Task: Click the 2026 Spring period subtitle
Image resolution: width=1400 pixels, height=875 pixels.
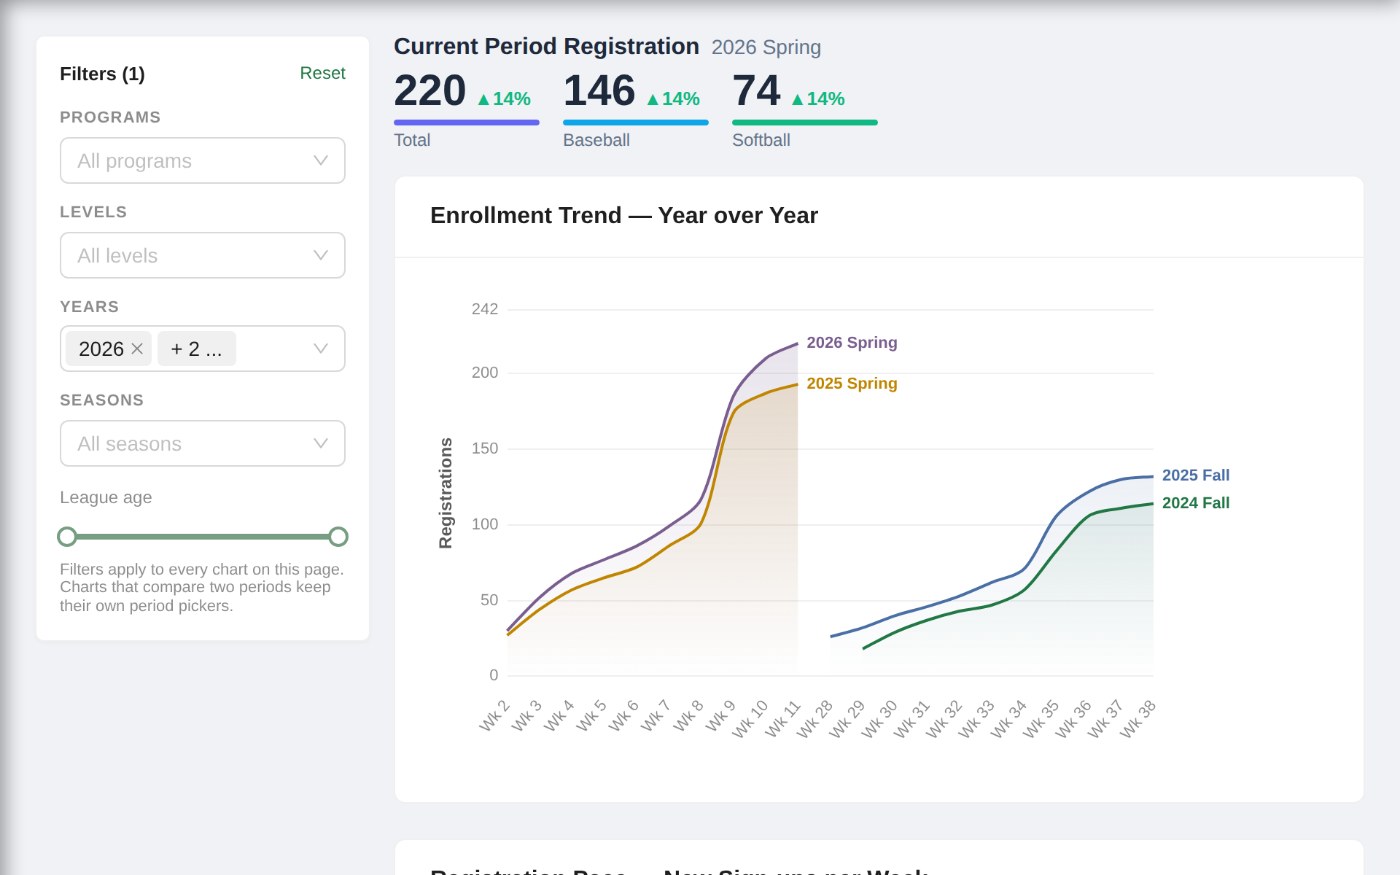Action: pyautogui.click(x=766, y=48)
